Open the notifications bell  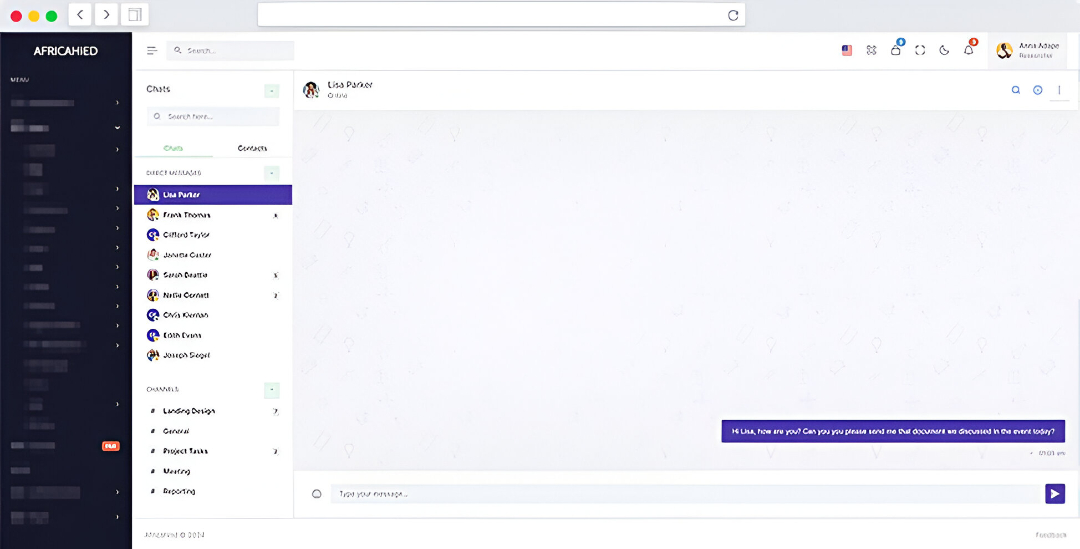(x=968, y=50)
